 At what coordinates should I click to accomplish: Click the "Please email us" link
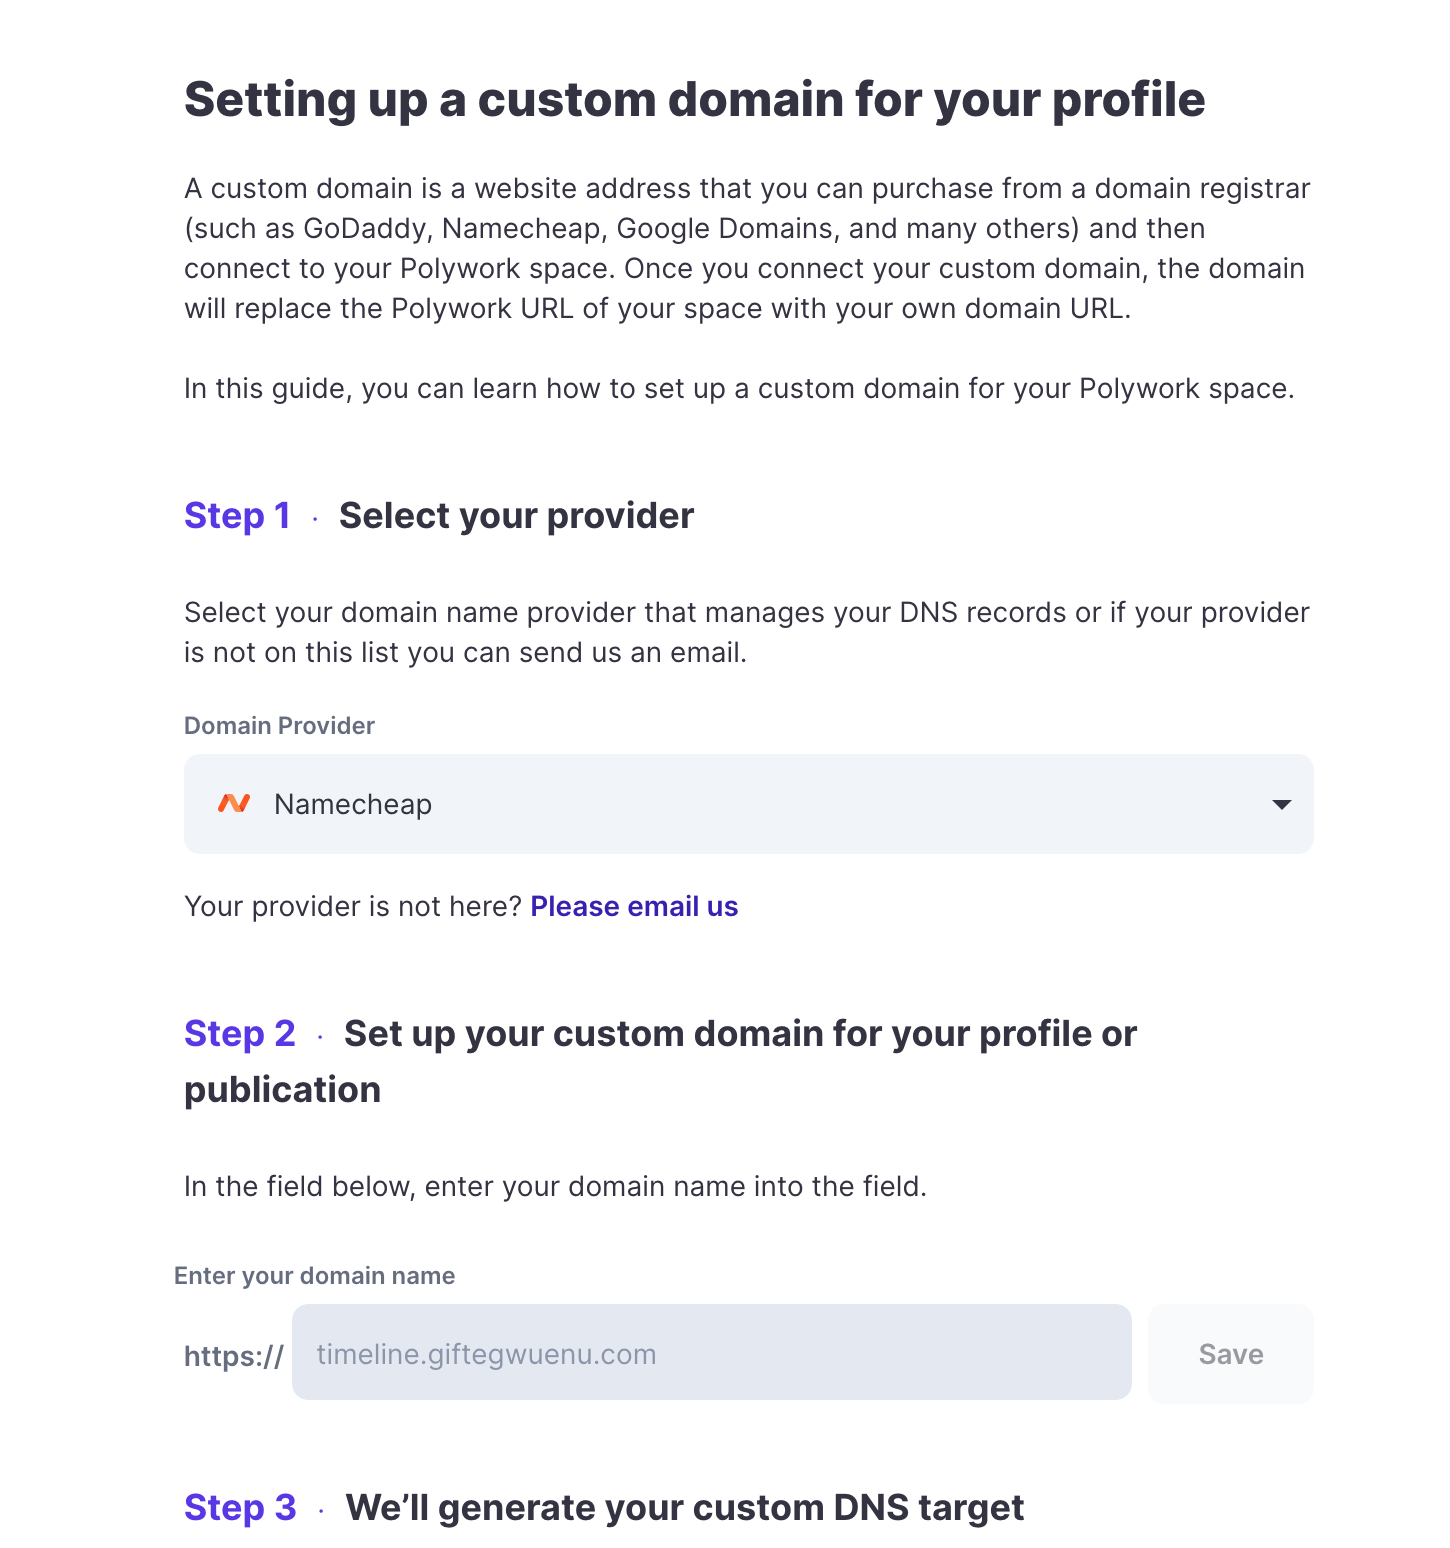pyautogui.click(x=634, y=906)
